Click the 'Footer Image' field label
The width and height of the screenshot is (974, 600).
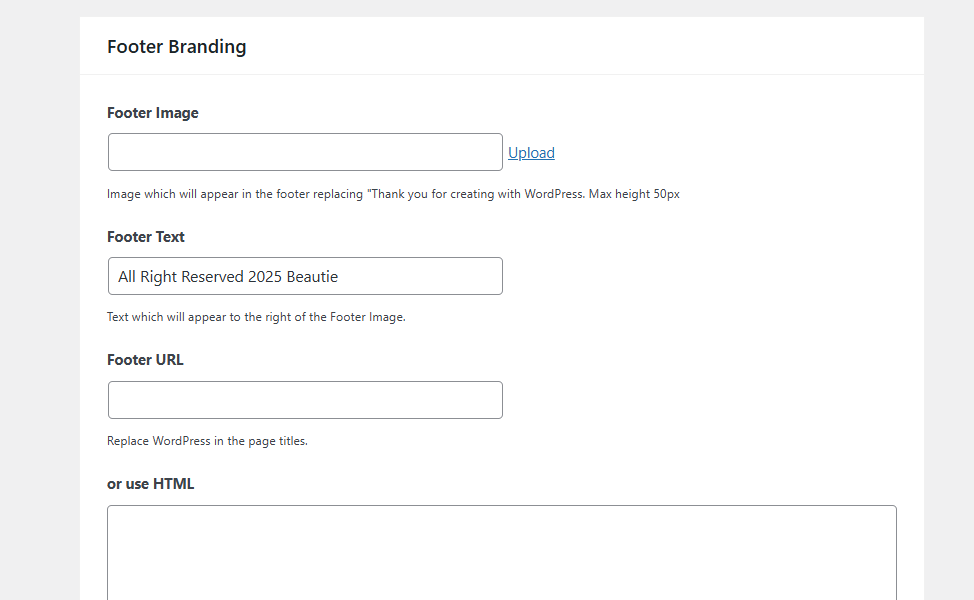point(153,113)
